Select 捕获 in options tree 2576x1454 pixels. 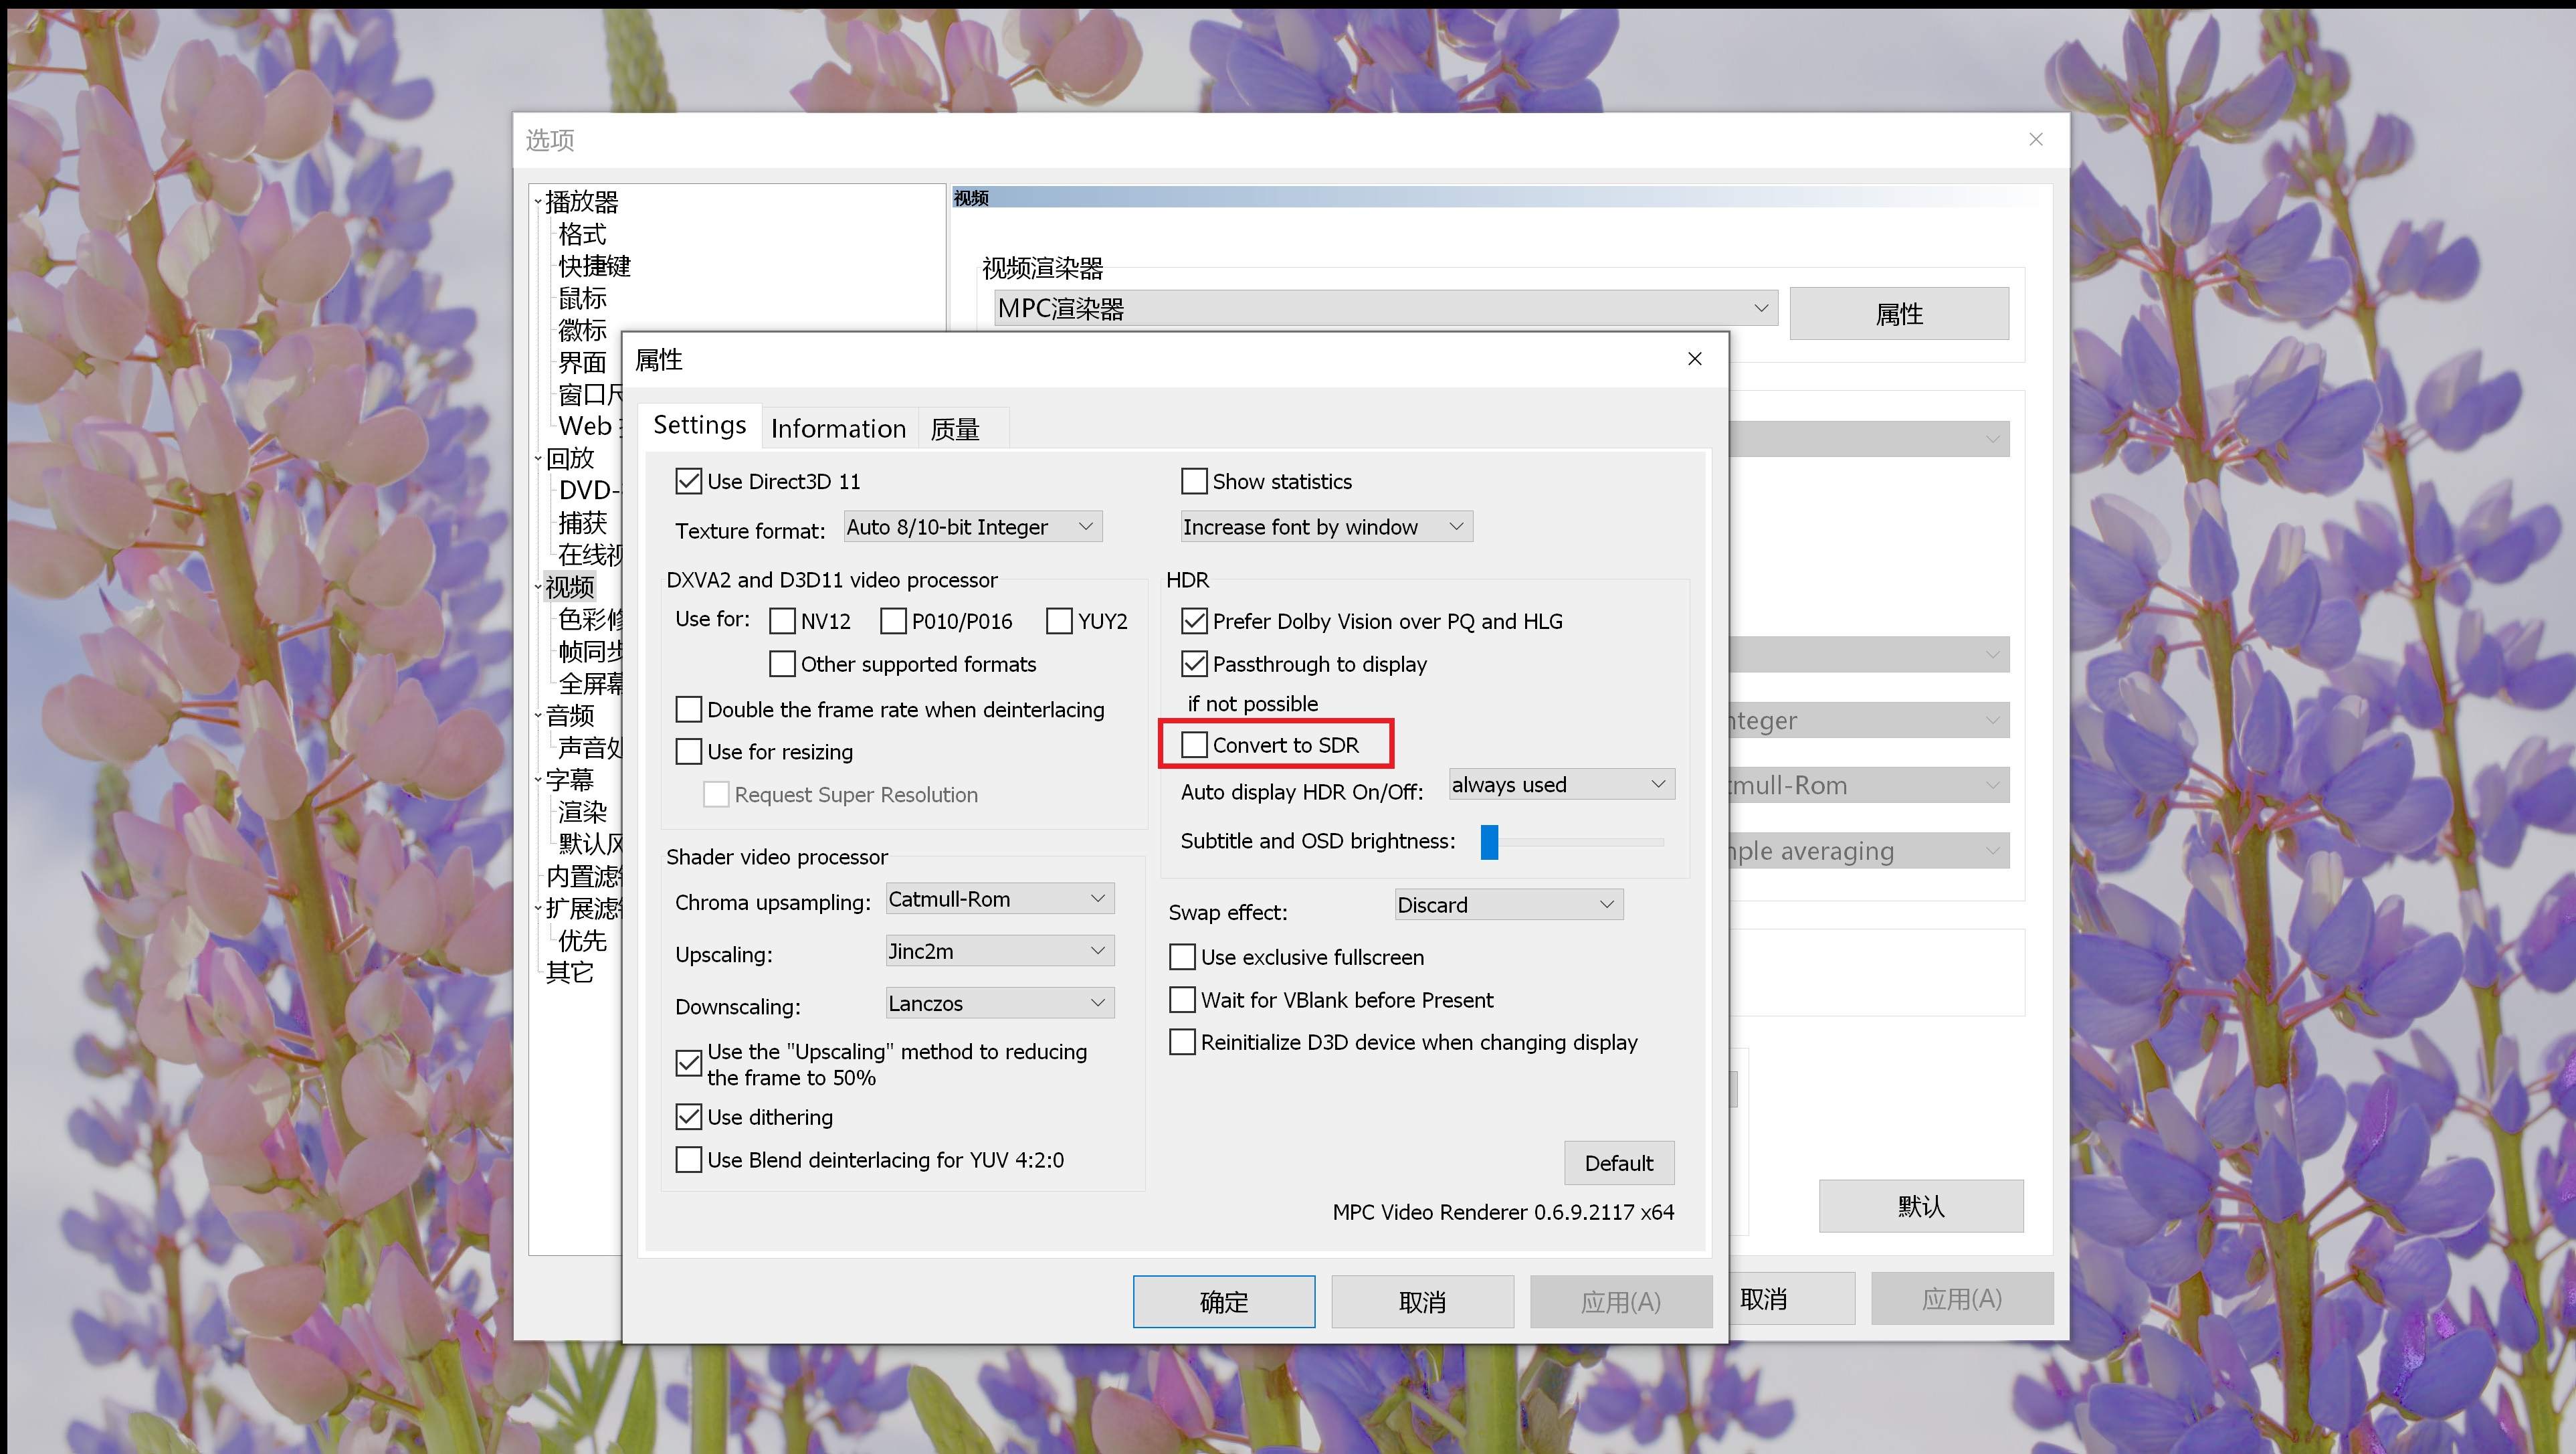(582, 522)
